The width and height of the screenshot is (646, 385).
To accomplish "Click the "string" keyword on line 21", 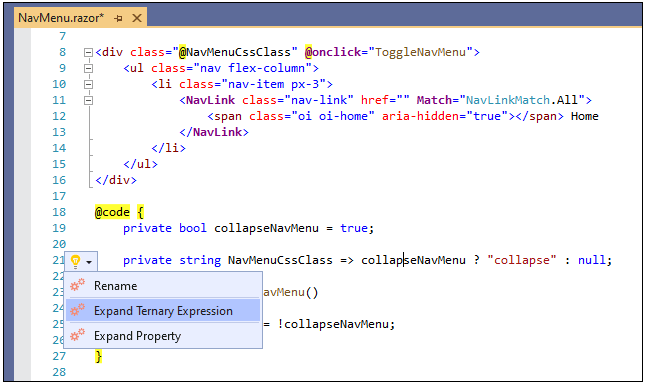I will point(200,260).
